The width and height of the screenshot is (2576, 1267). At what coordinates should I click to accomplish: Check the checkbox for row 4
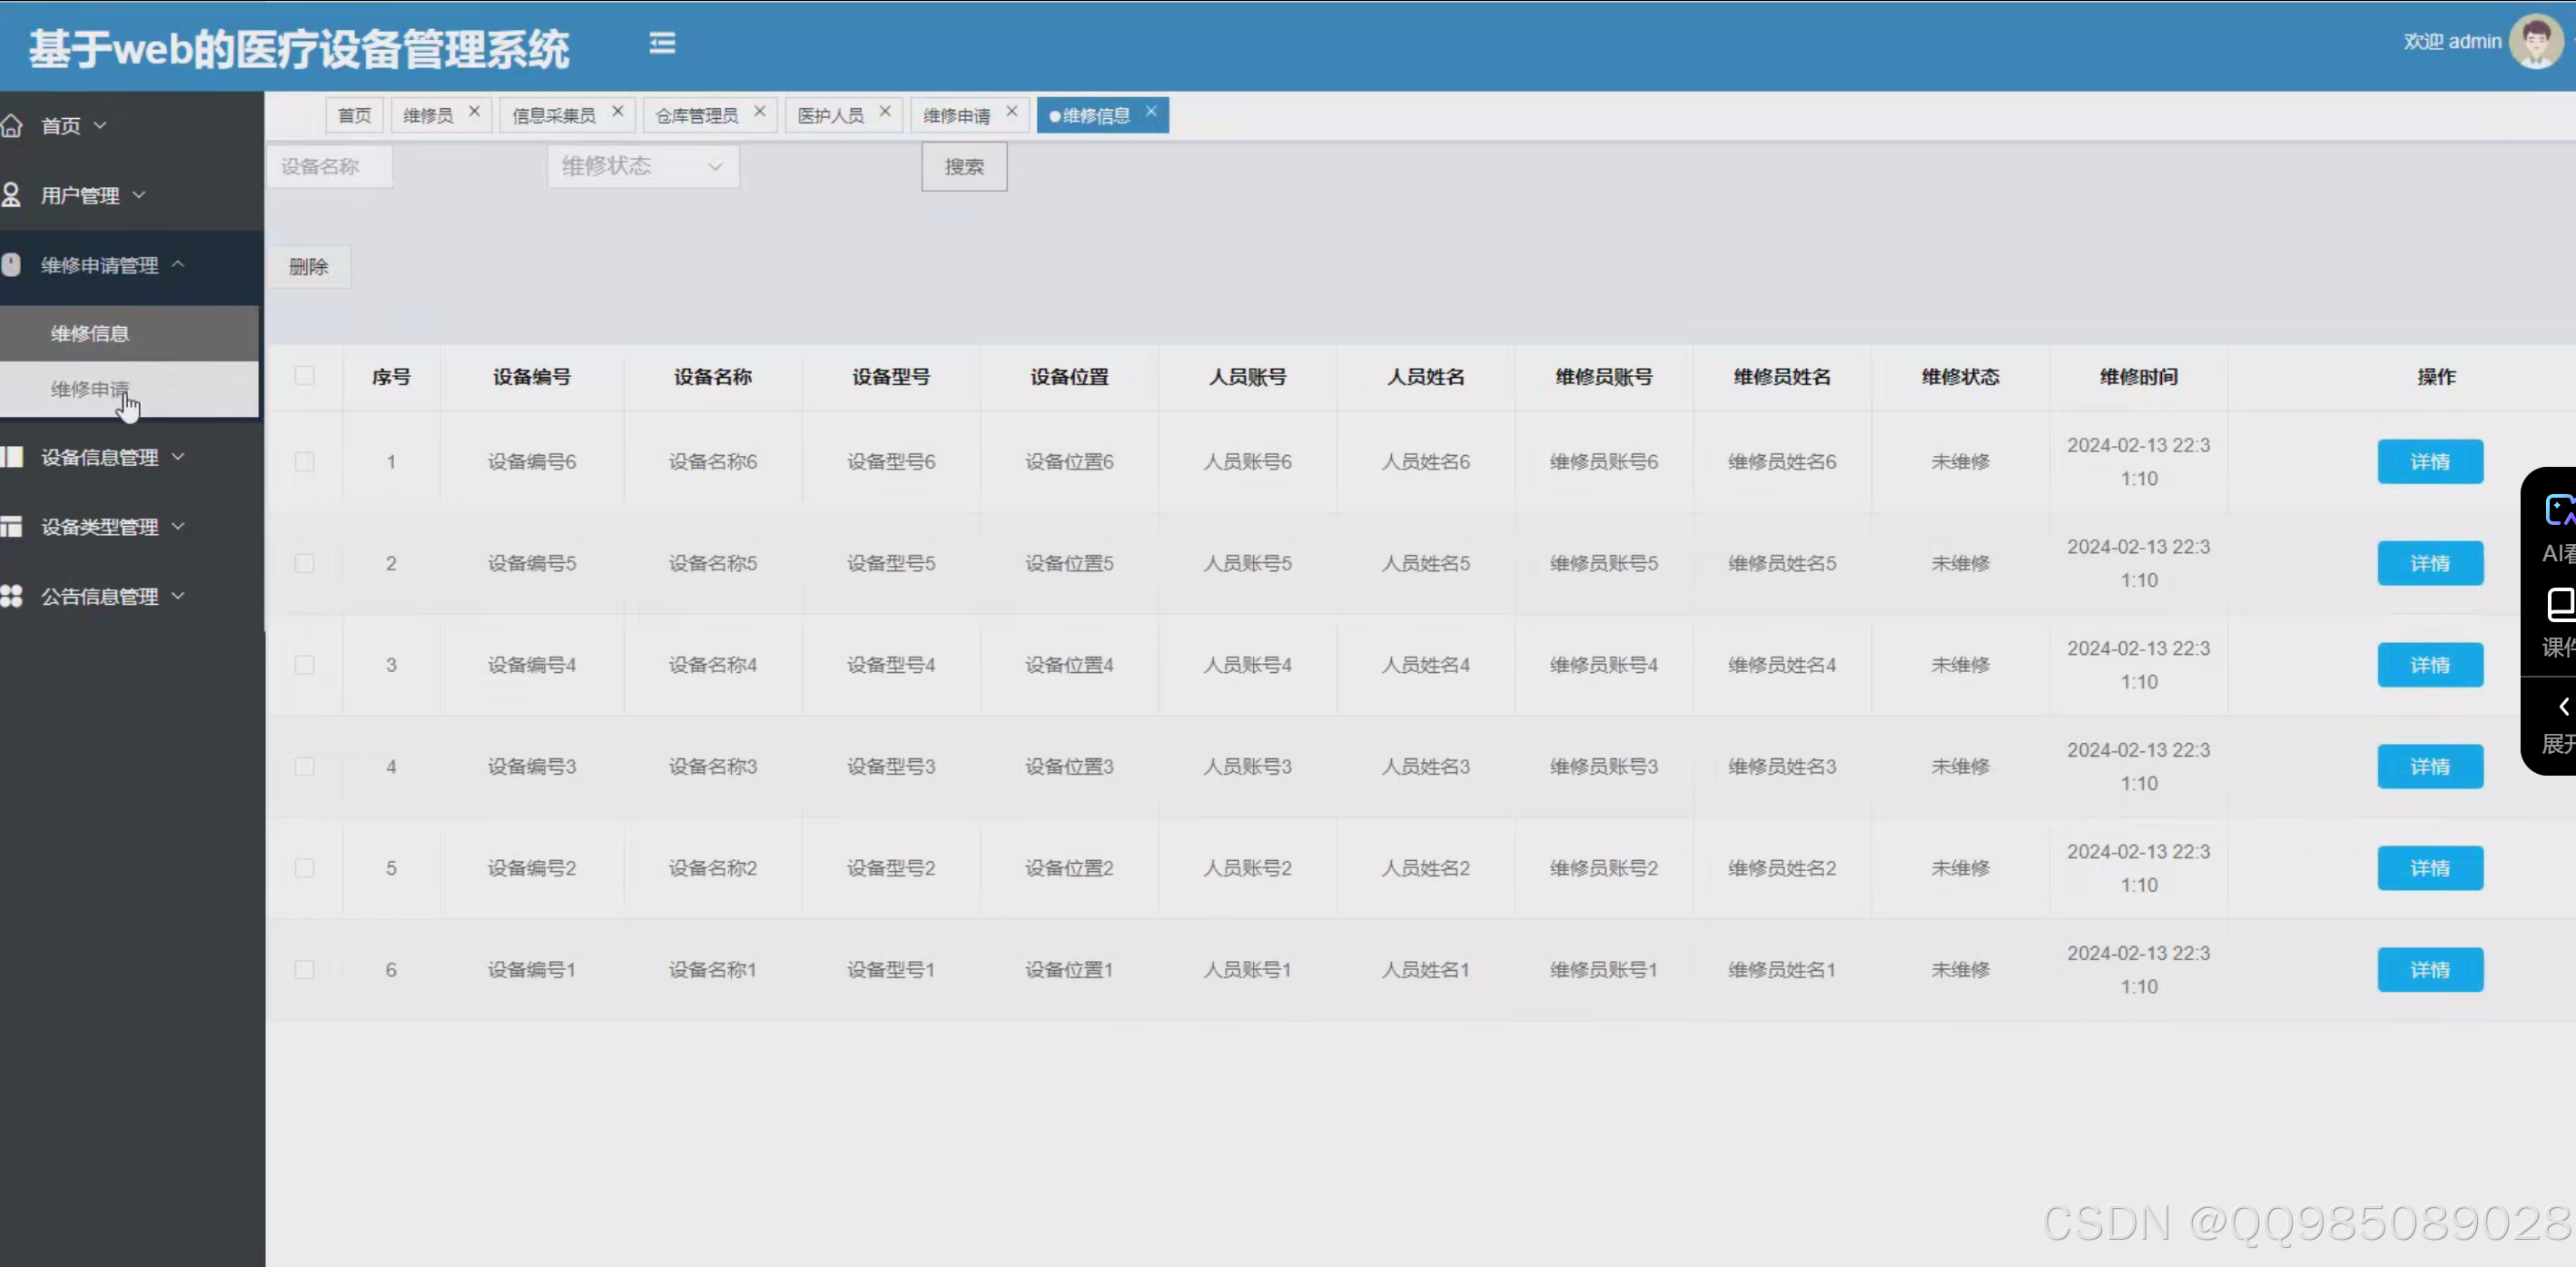click(305, 767)
